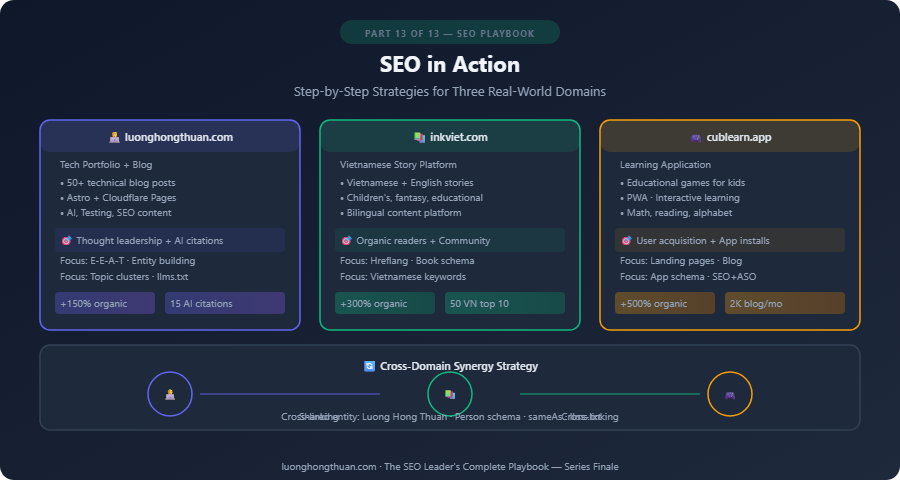Click the 50 VN top 10 badge
900x480 pixels.
[505, 303]
